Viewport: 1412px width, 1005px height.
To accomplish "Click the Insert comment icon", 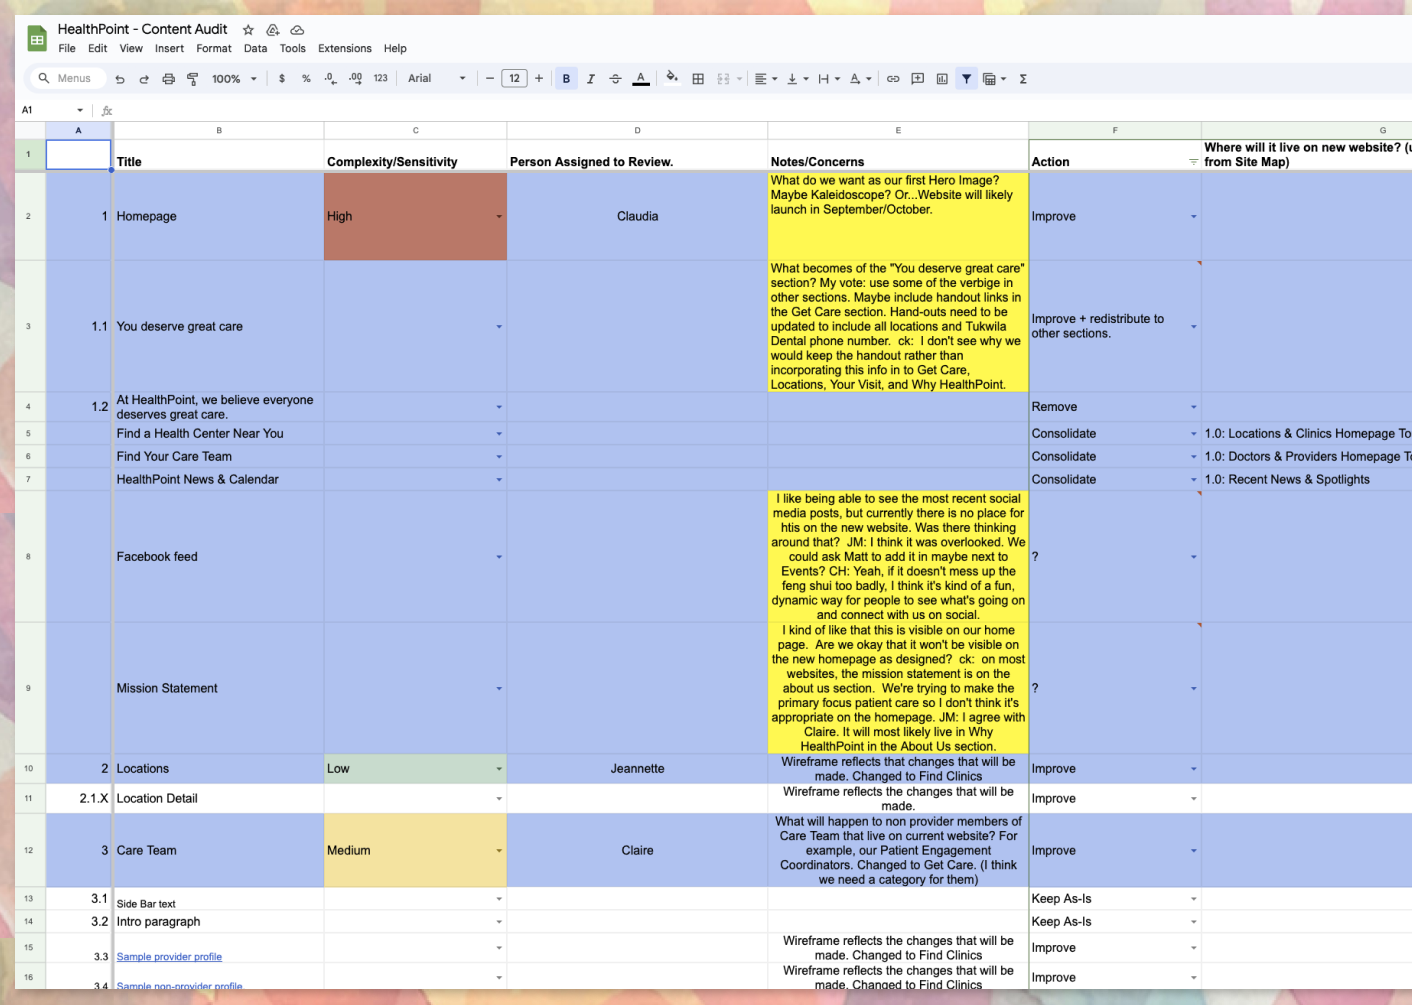I will coord(917,79).
